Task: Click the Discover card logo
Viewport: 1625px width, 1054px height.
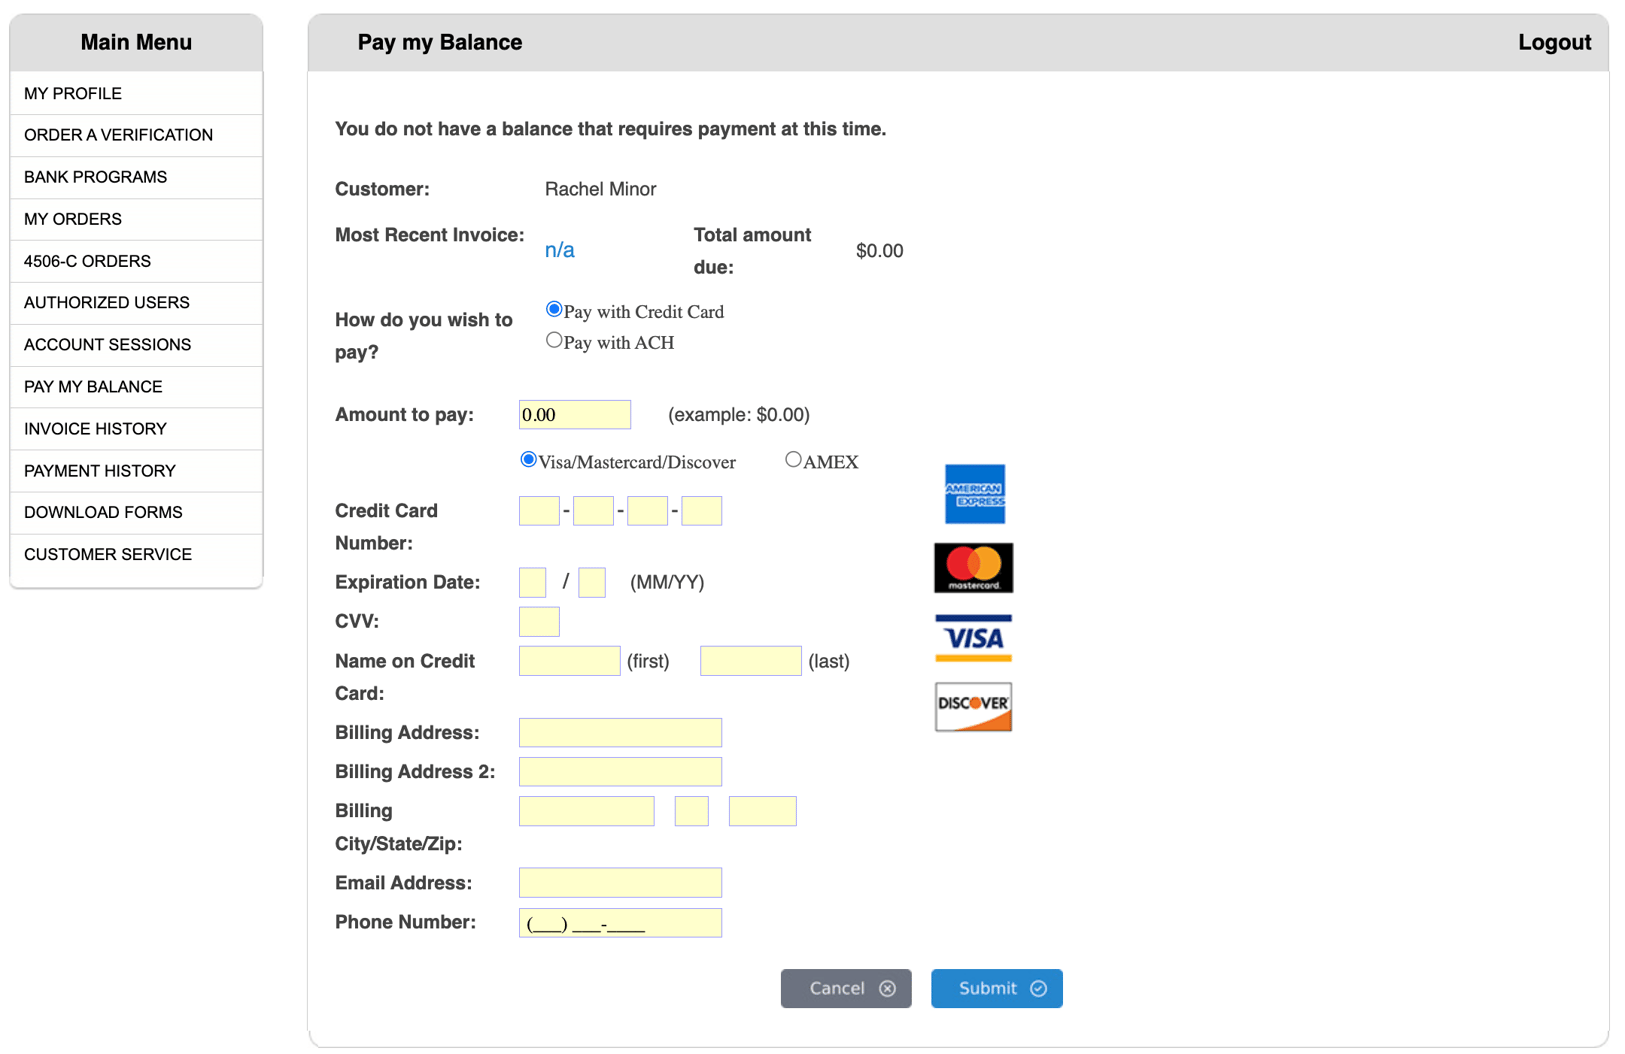Action: (x=972, y=706)
